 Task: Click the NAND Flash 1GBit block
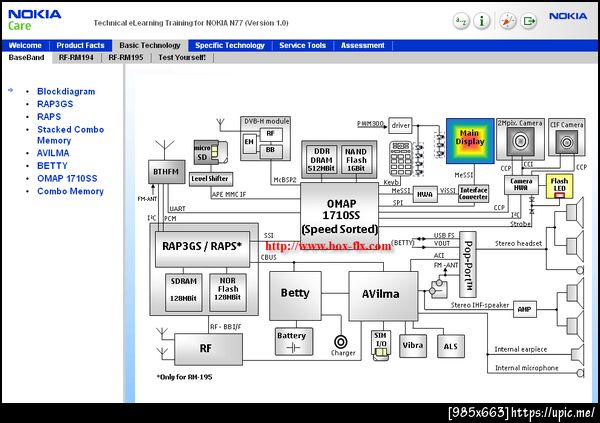click(x=356, y=160)
